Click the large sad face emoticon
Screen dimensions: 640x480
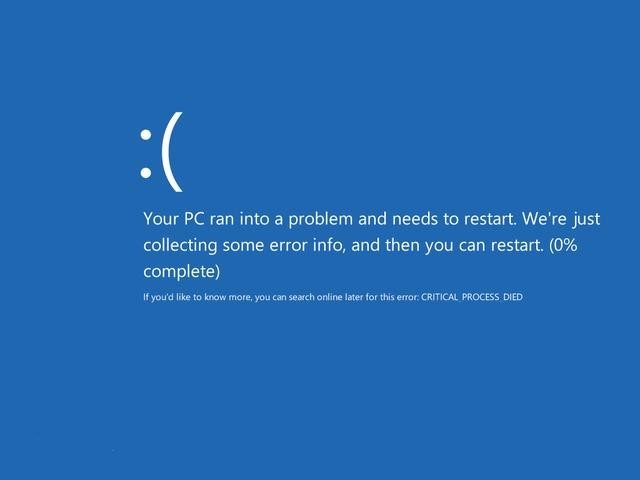tap(161, 152)
